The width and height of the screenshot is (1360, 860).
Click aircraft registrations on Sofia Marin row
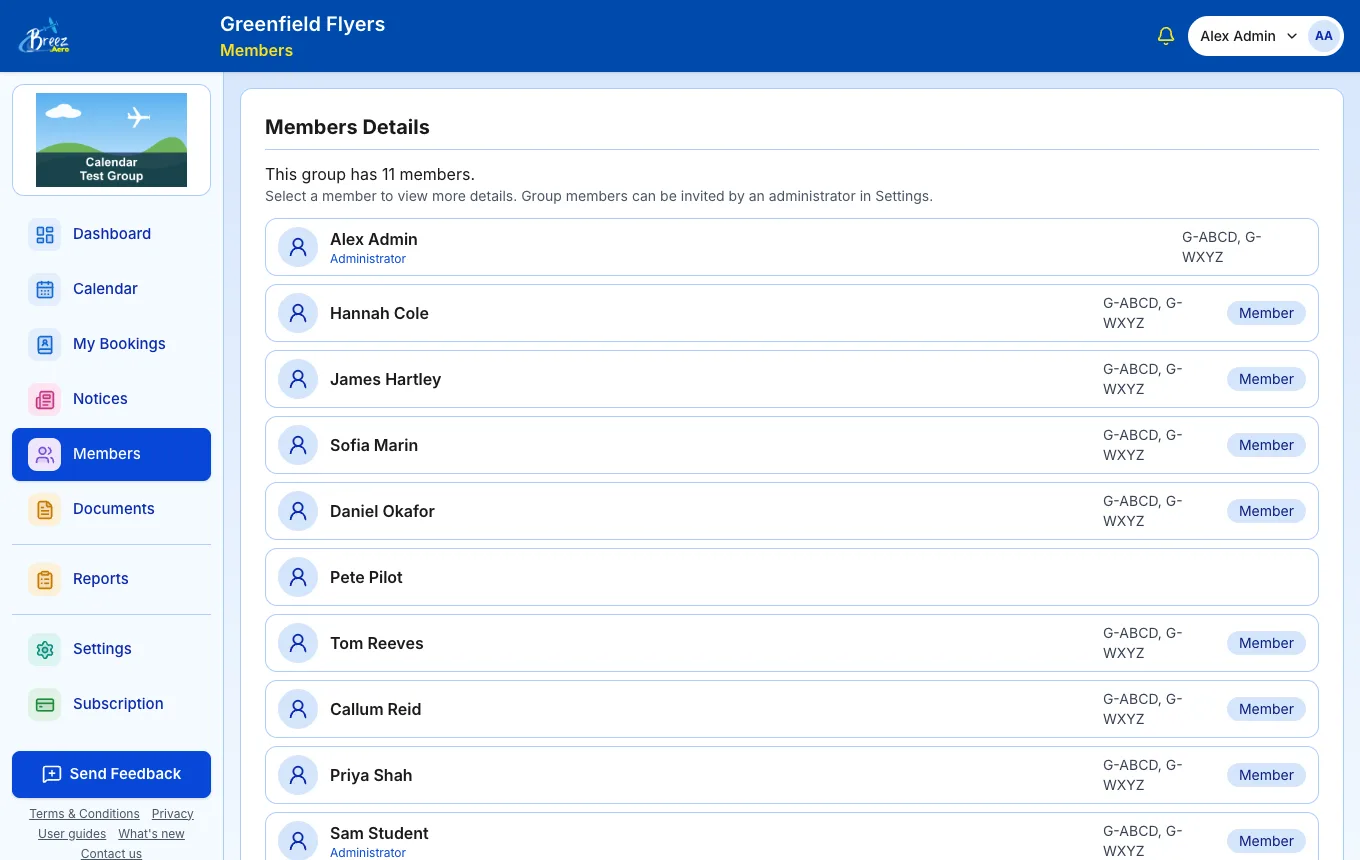coord(1143,445)
